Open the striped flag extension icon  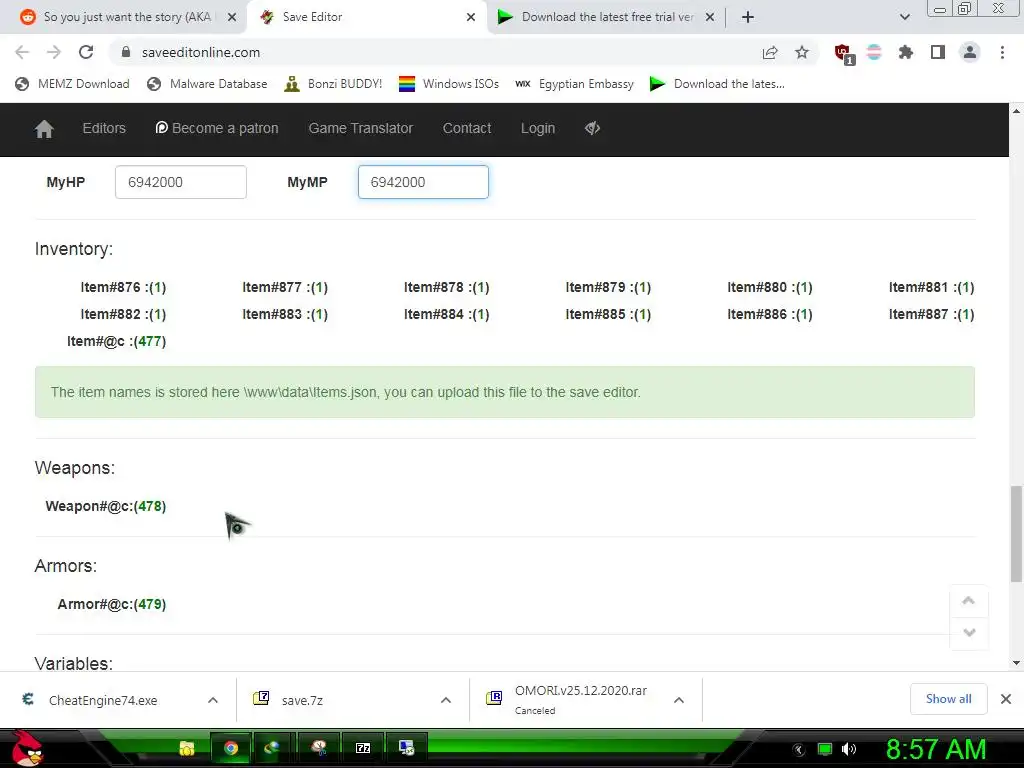point(874,52)
